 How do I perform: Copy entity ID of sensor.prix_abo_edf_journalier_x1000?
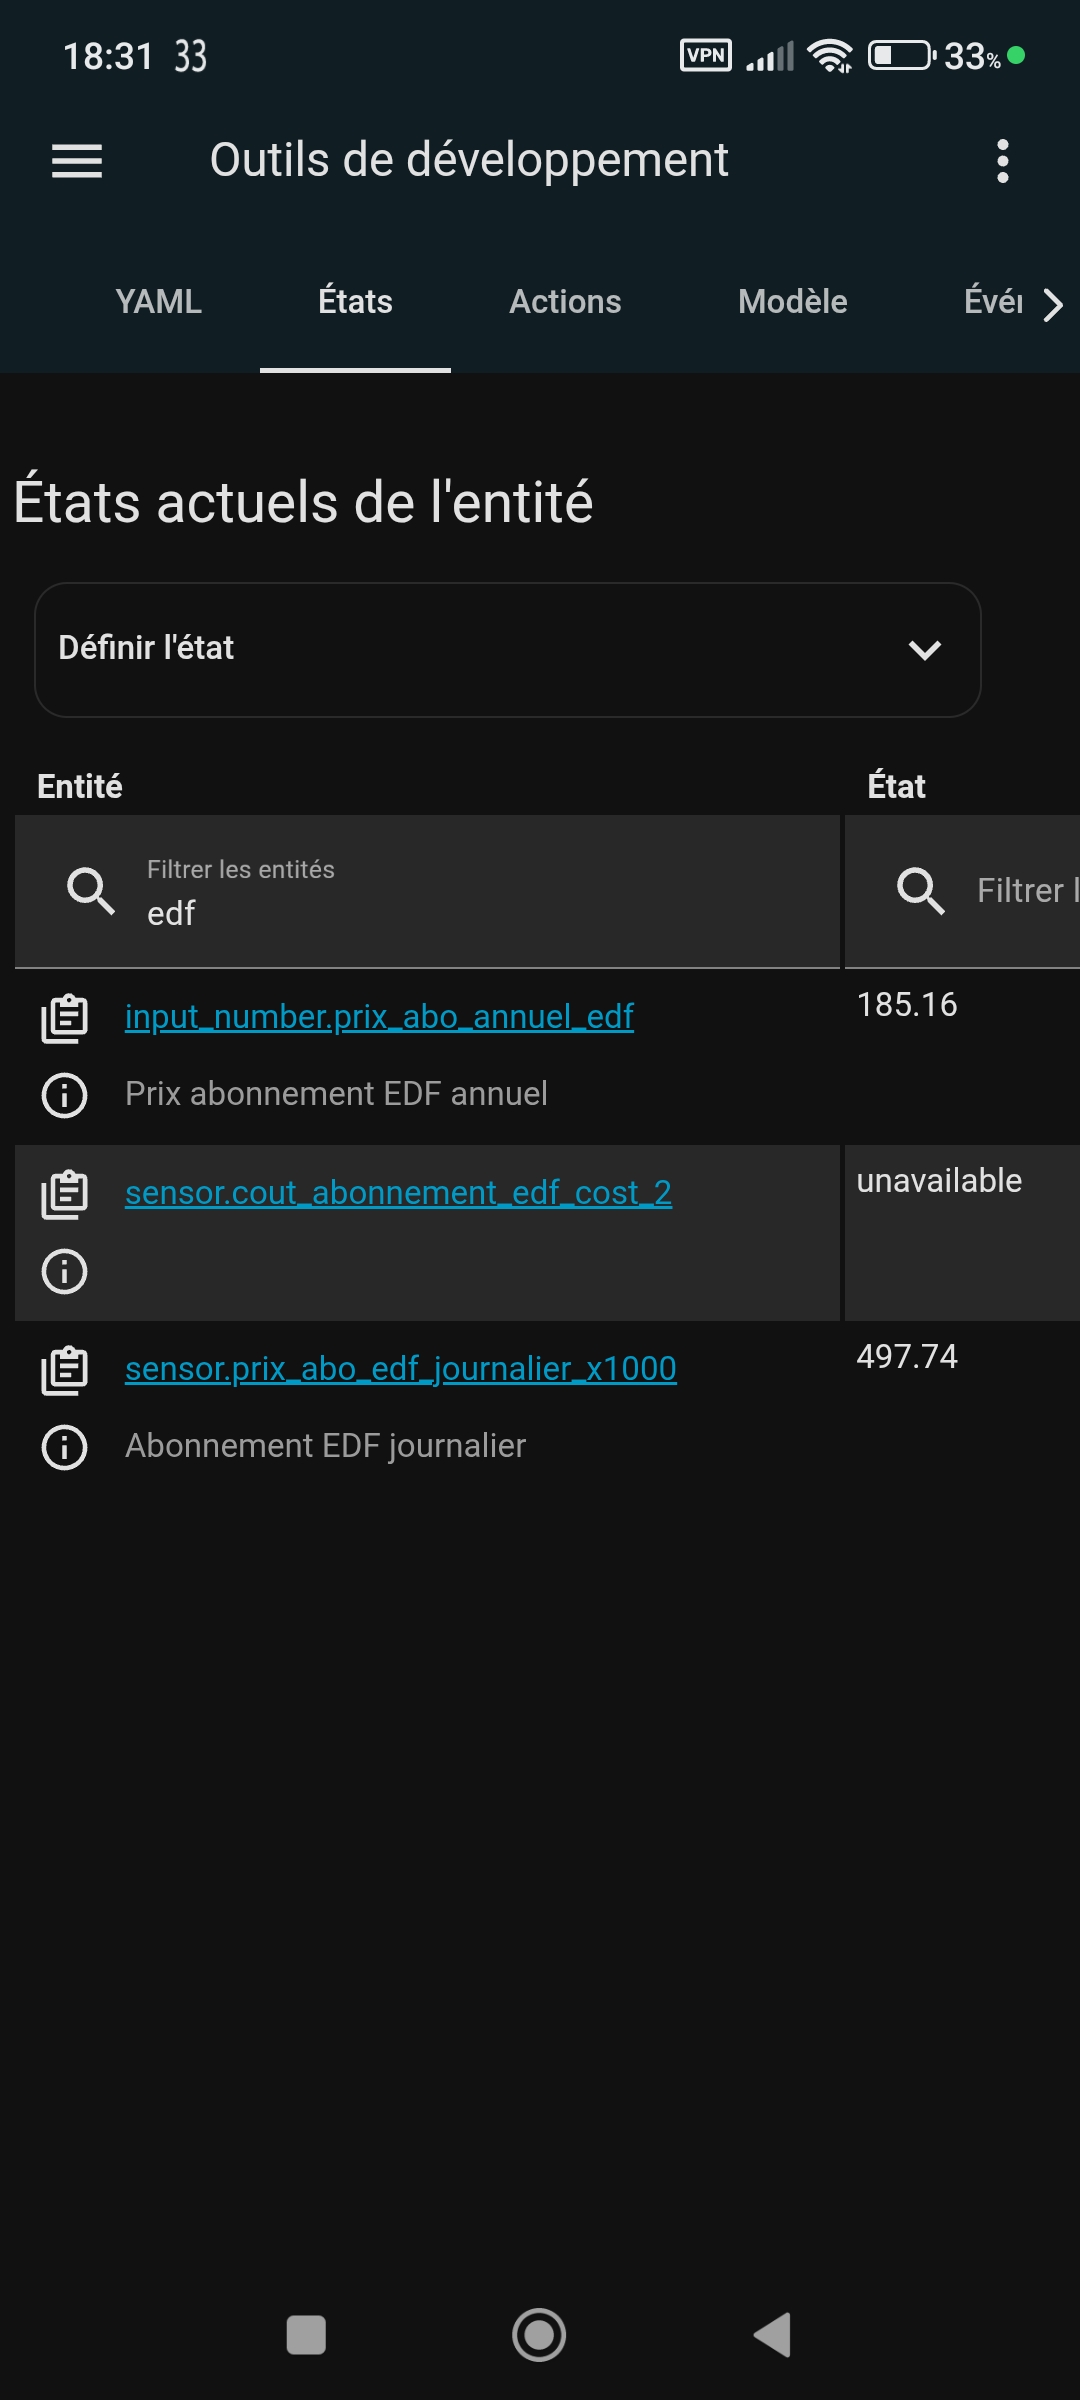65,1371
